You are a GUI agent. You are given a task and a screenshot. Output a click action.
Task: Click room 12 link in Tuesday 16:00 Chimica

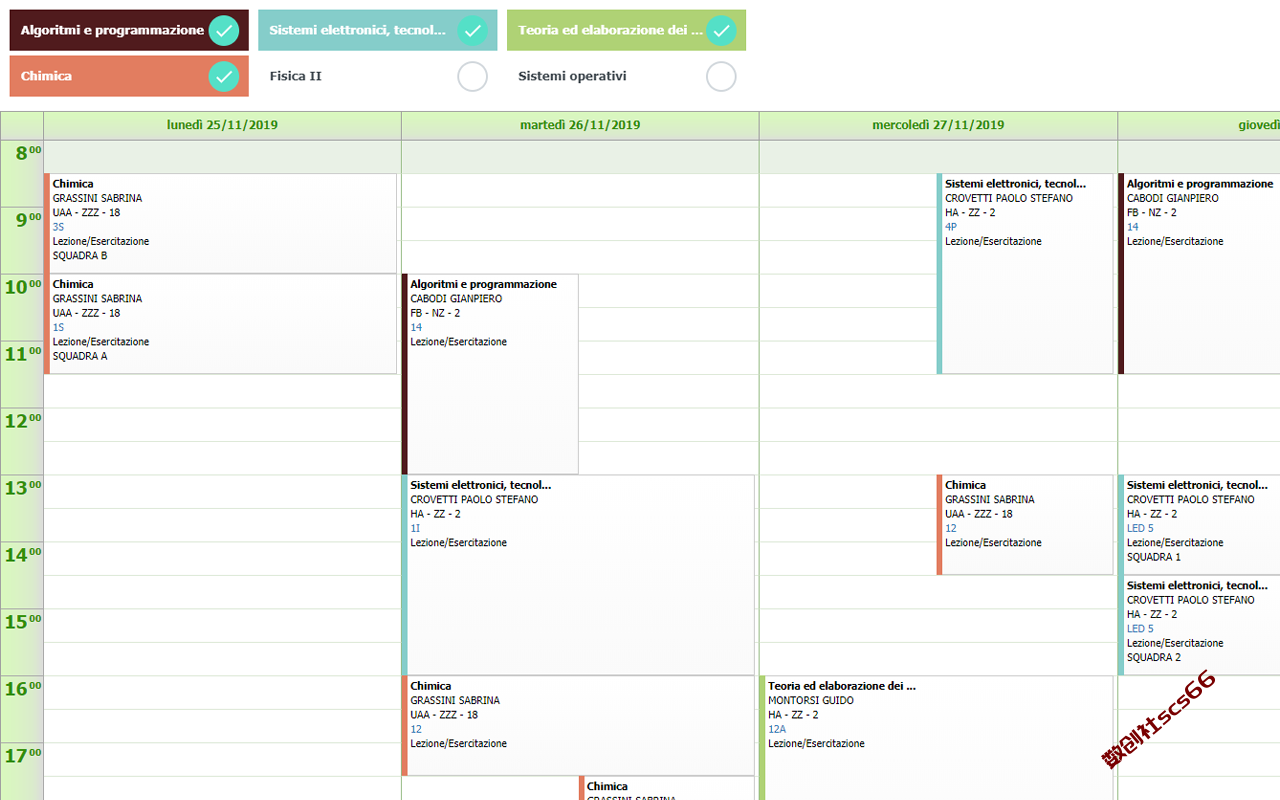(416, 729)
